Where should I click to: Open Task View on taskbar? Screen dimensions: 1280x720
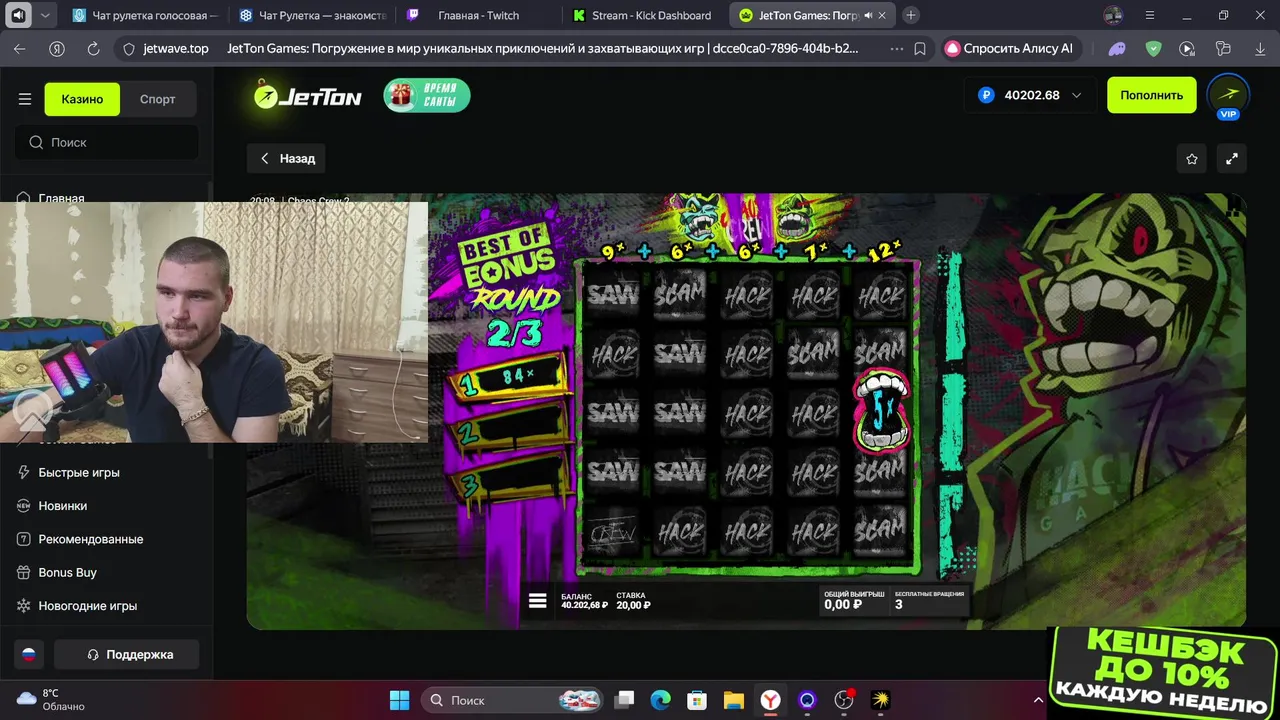[624, 701]
